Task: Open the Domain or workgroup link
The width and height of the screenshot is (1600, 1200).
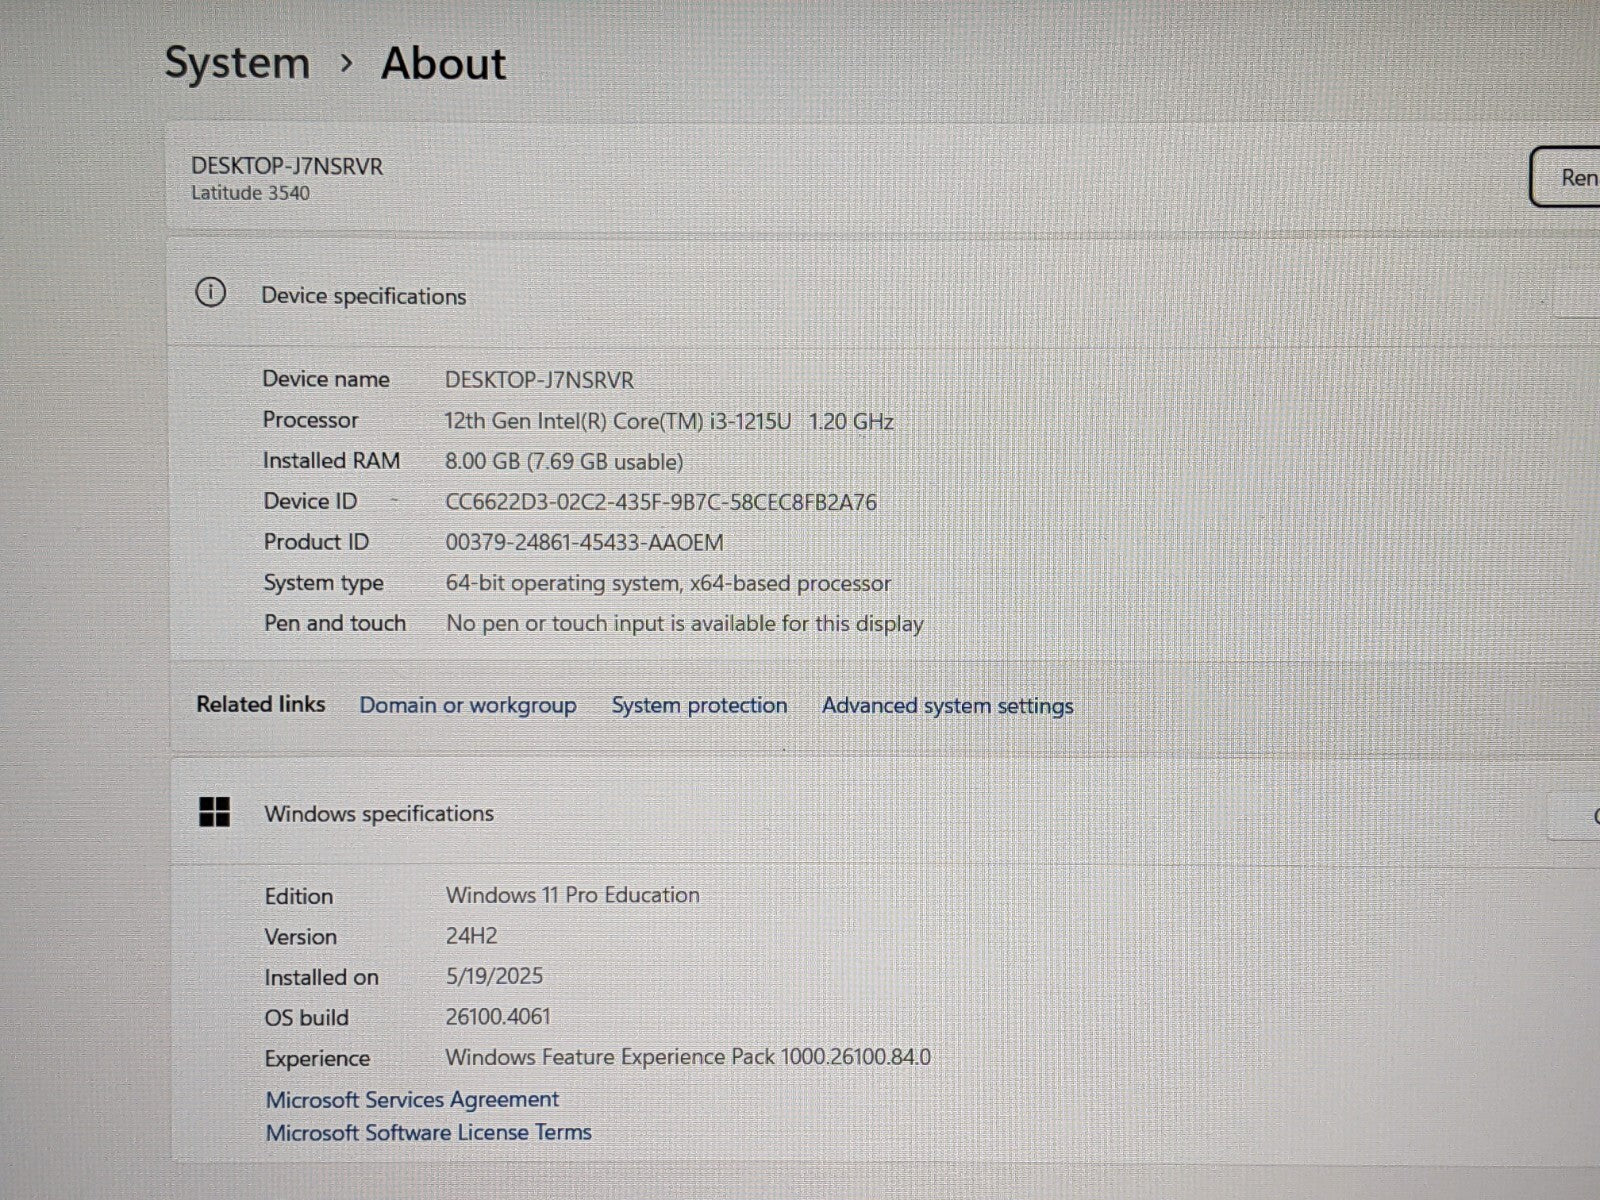Action: click(467, 705)
